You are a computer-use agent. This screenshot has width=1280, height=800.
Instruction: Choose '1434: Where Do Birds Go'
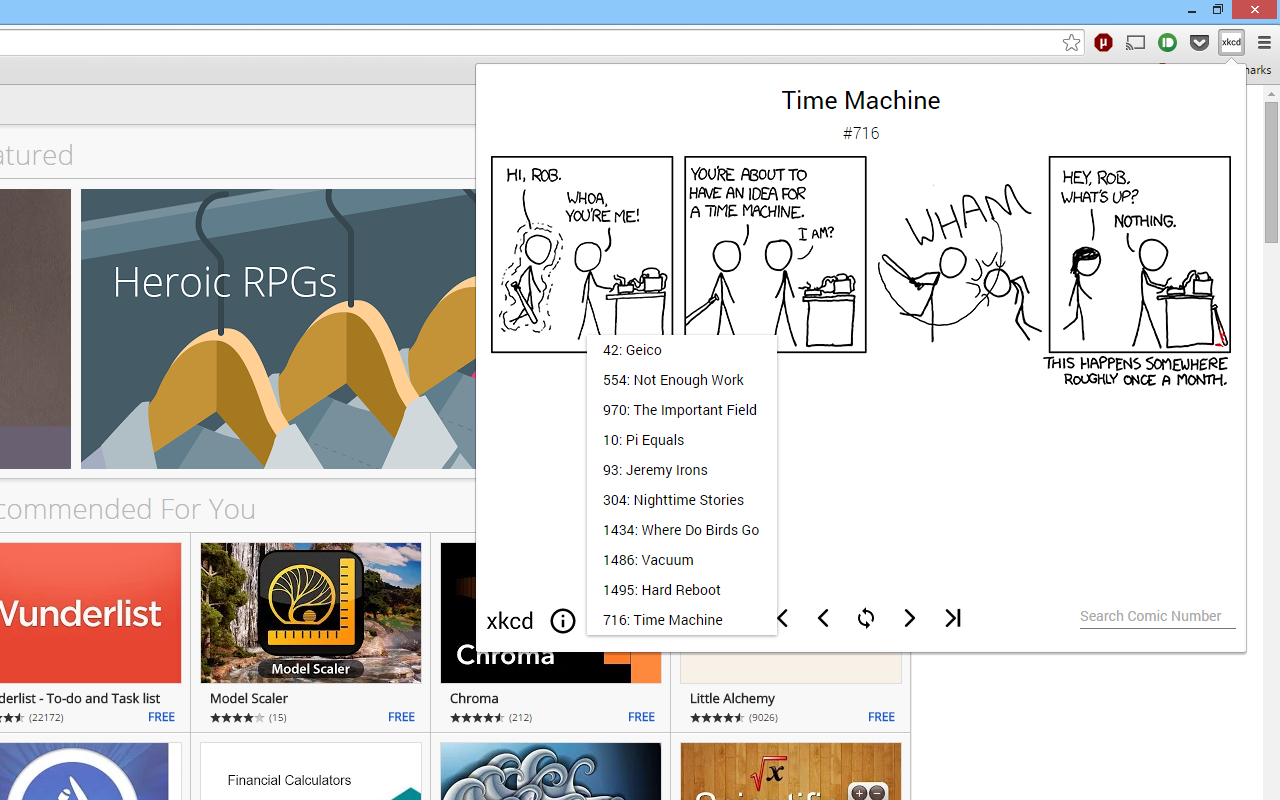[x=682, y=530]
